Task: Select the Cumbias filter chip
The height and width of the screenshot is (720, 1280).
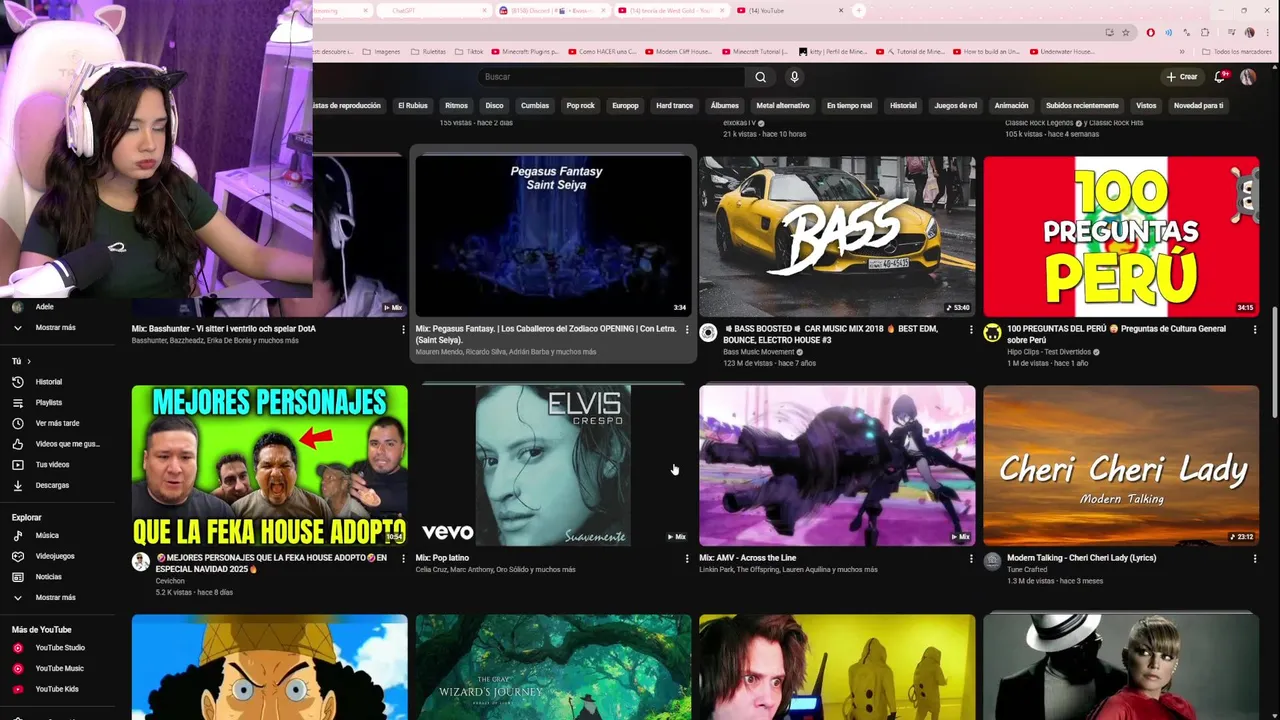Action: [x=535, y=105]
